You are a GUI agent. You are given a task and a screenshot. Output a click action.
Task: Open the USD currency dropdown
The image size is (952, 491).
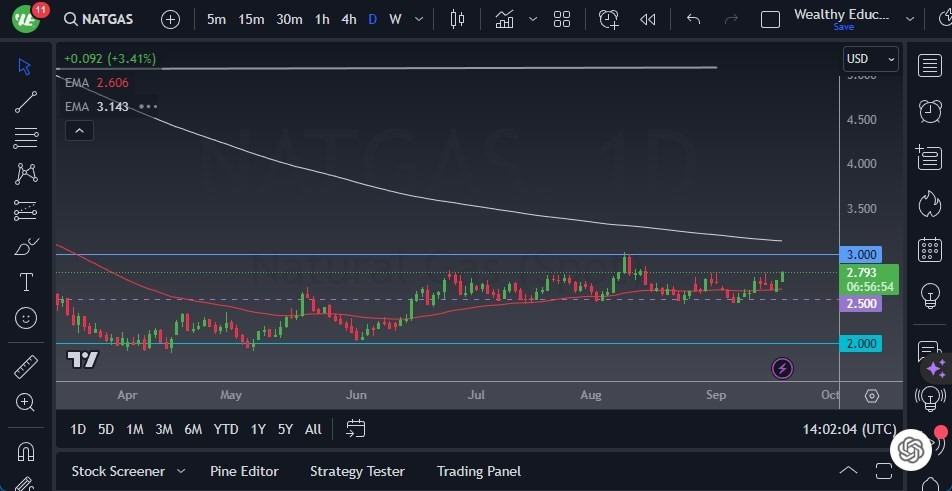click(x=869, y=59)
